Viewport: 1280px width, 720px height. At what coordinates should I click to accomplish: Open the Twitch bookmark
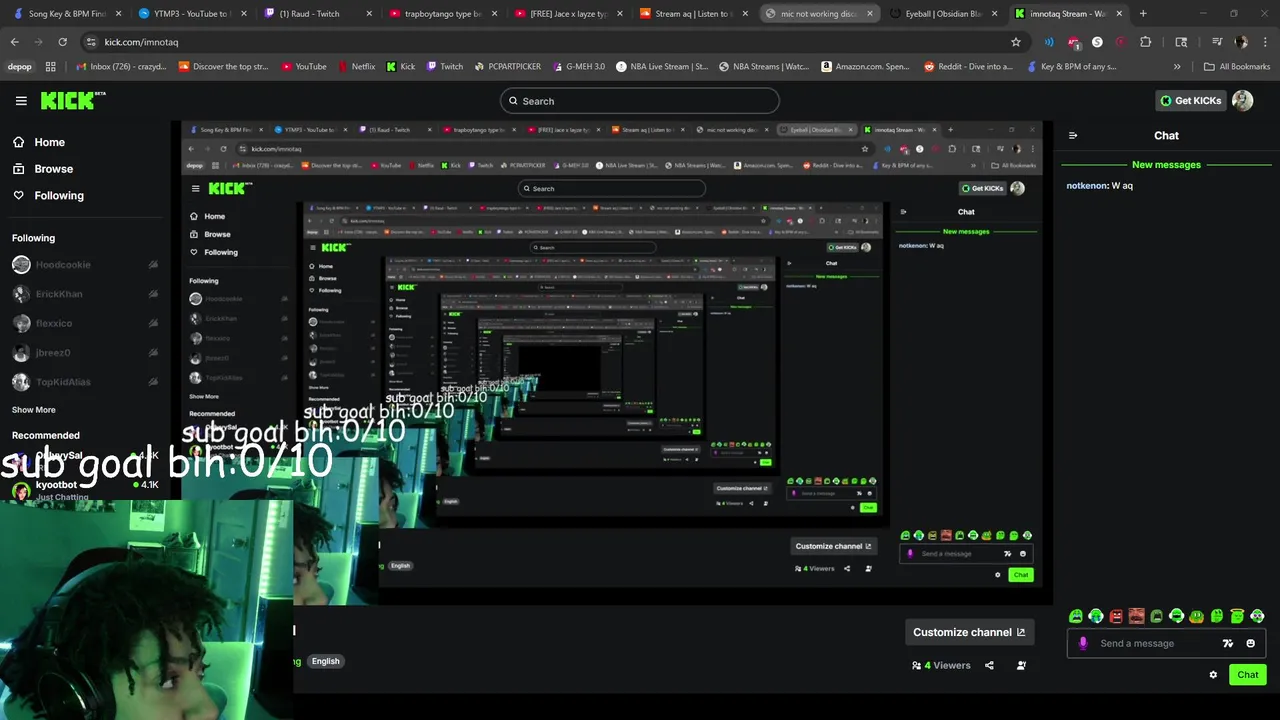(x=445, y=67)
